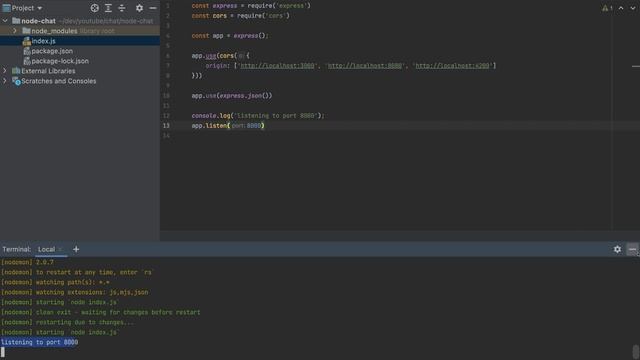Image resolution: width=640 pixels, height=360 pixels.
Task: Click the folded cors options hint
Action: 241,56
